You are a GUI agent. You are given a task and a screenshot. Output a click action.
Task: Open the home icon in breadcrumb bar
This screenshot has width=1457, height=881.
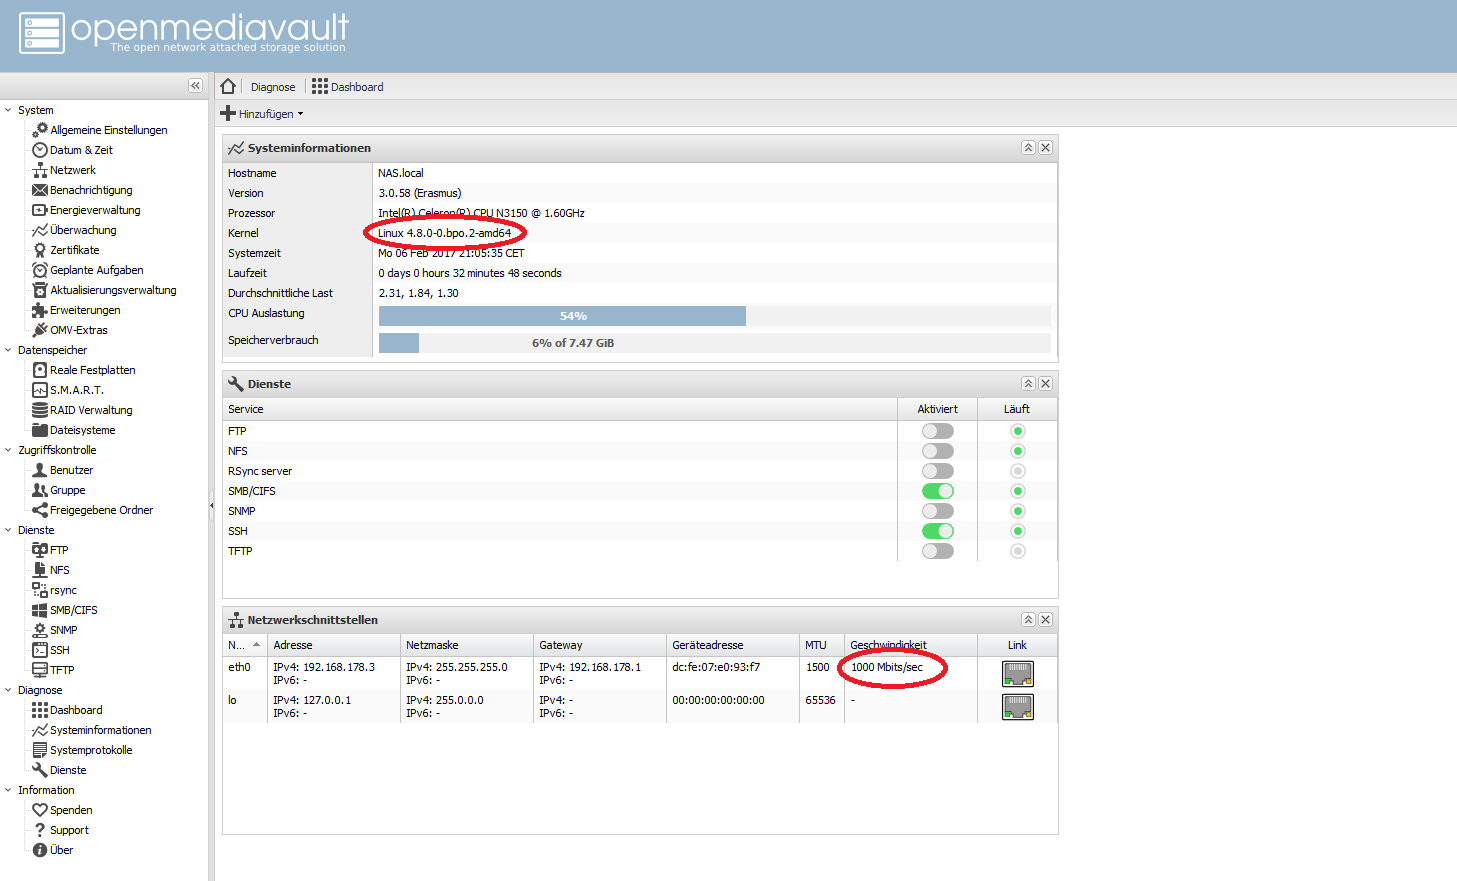pyautogui.click(x=228, y=86)
